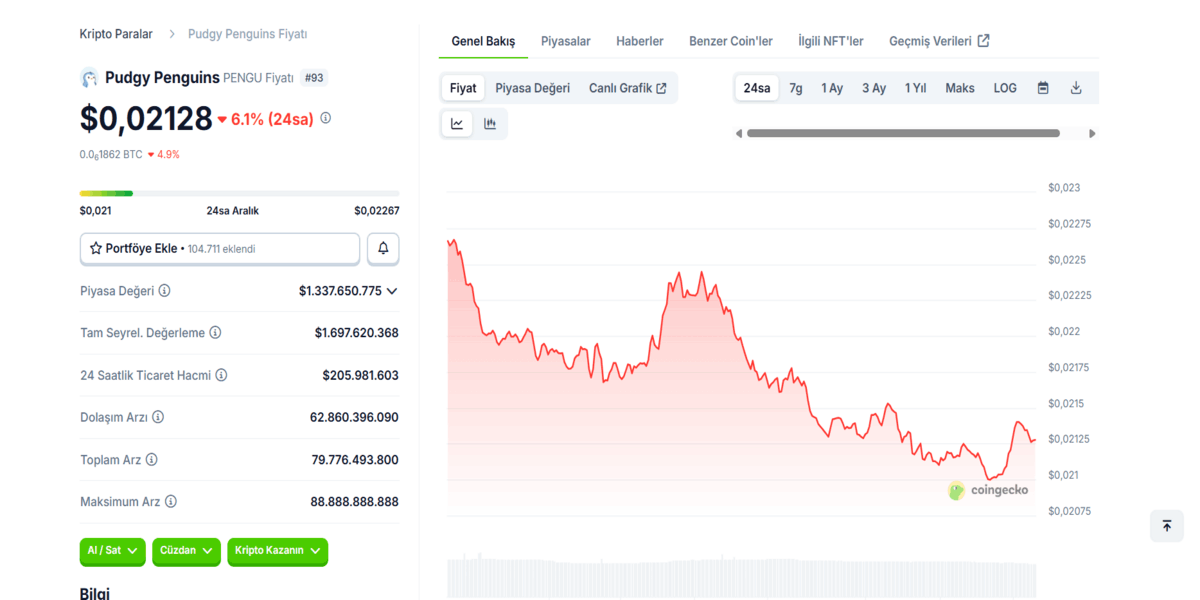Click the scroll-to-top arrow button
The height and width of the screenshot is (600, 1200).
[1166, 525]
